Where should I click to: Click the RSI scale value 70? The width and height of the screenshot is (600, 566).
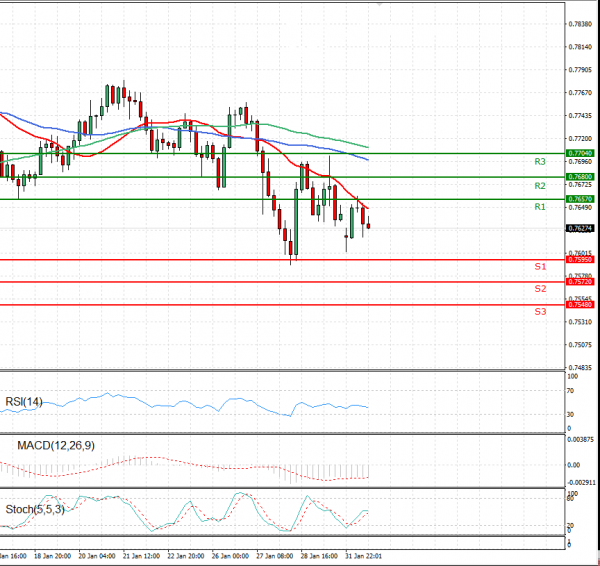click(571, 391)
